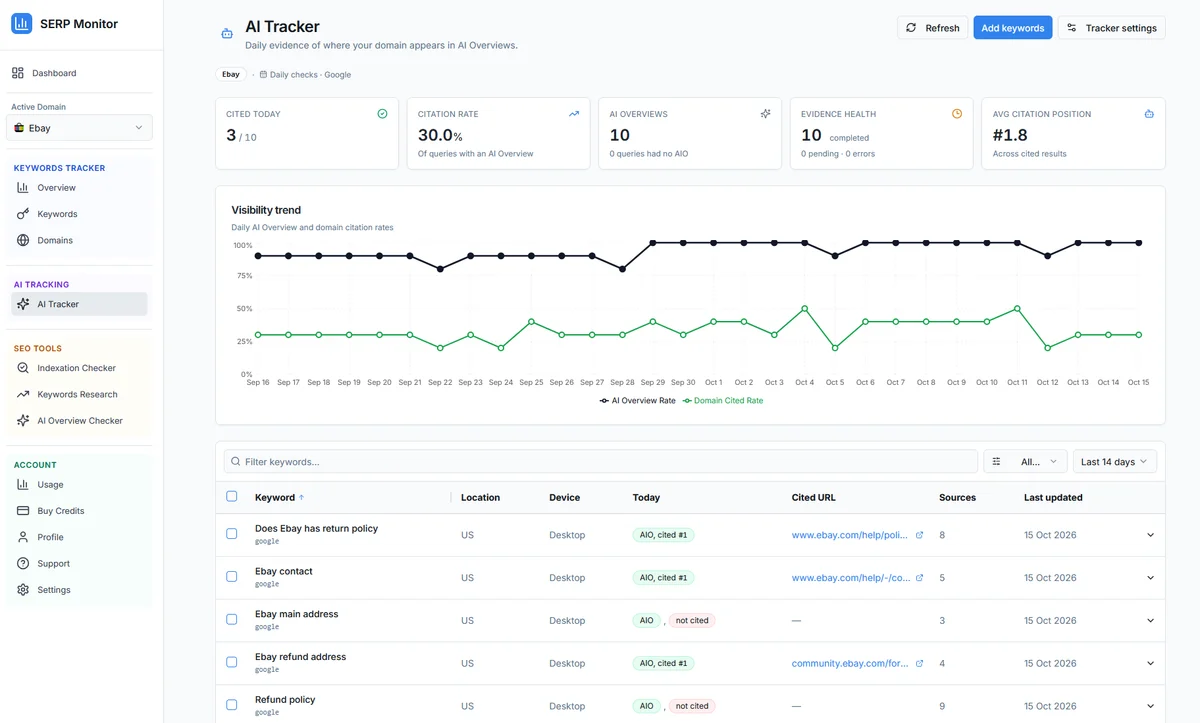The image size is (1200, 723).
Task: Toggle AI Overview Rate legend entry
Action: 637,401
